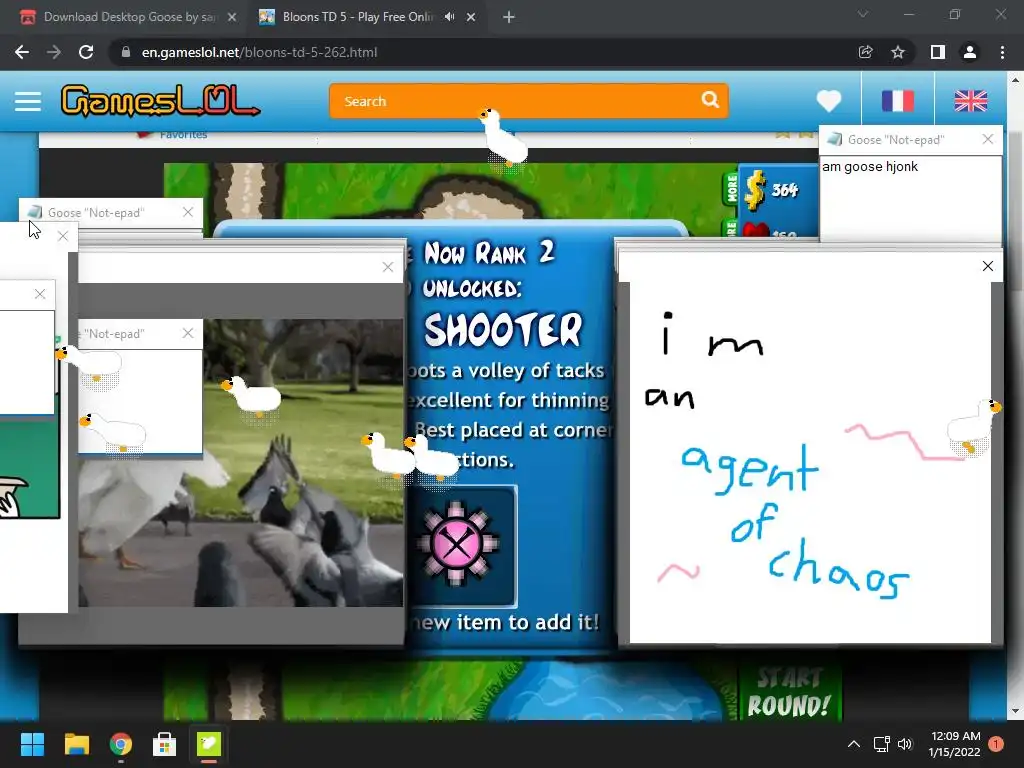Open Microsoft Store from the taskbar
This screenshot has width=1024, height=768.
pos(165,744)
